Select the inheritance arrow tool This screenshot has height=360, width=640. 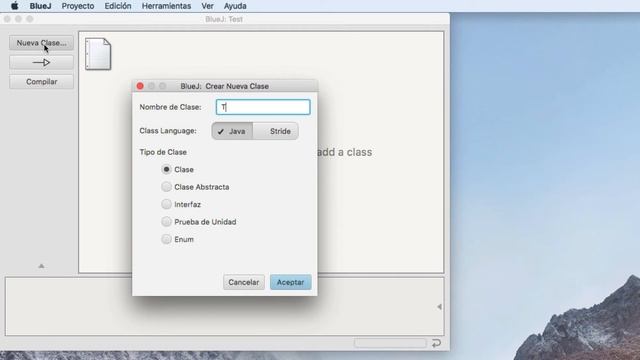tap(42, 62)
